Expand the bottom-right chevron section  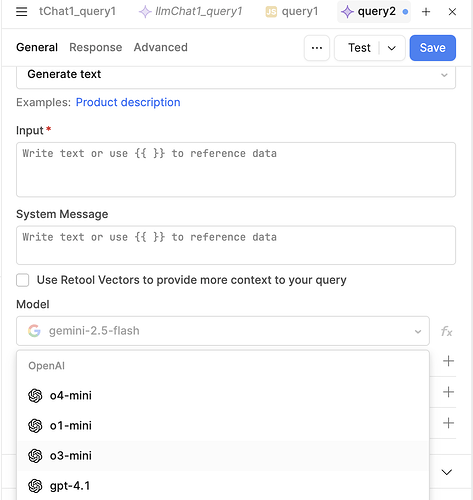pos(446,472)
